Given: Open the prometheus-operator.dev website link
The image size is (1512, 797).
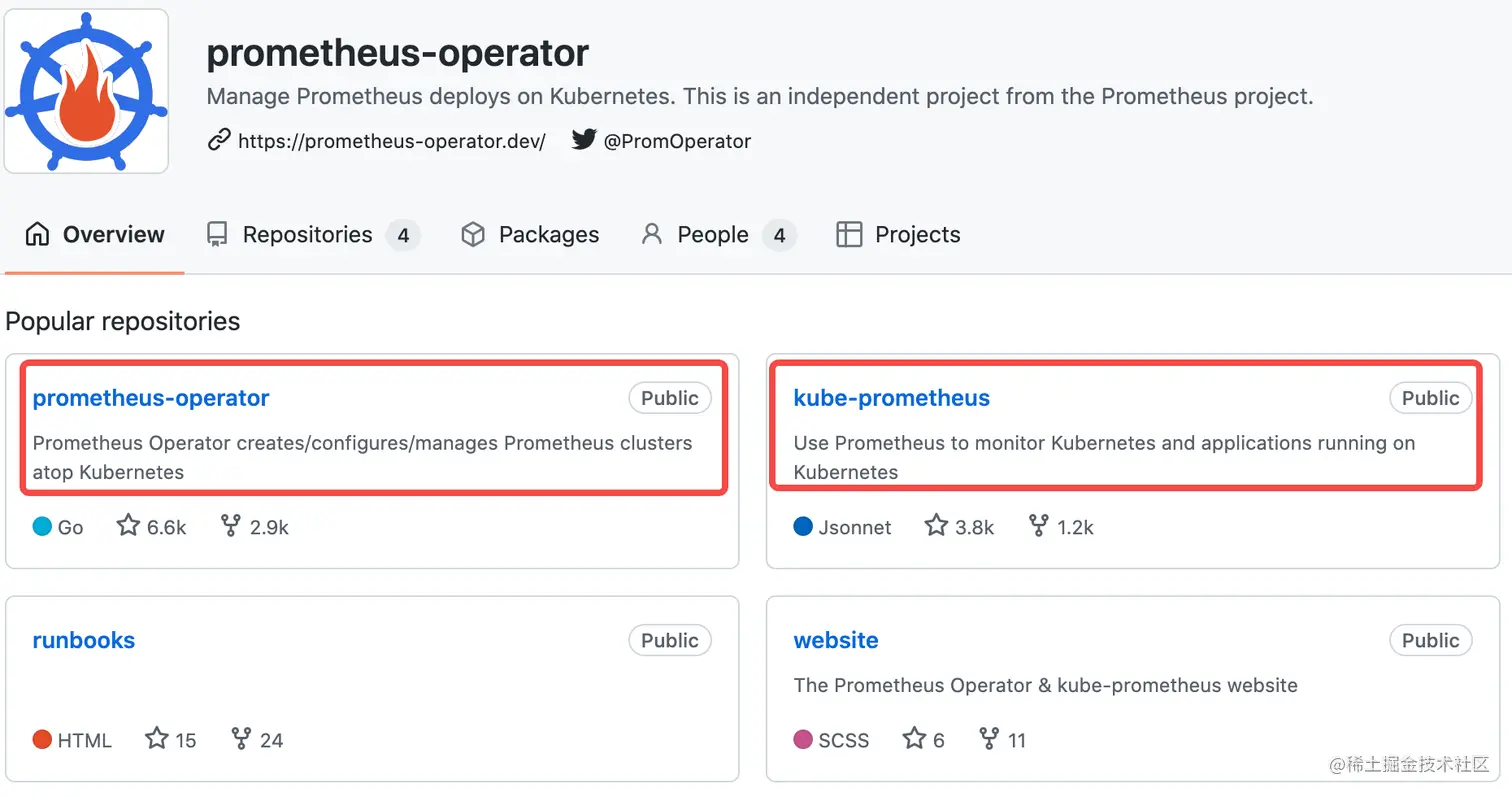Looking at the screenshot, I should click(391, 141).
